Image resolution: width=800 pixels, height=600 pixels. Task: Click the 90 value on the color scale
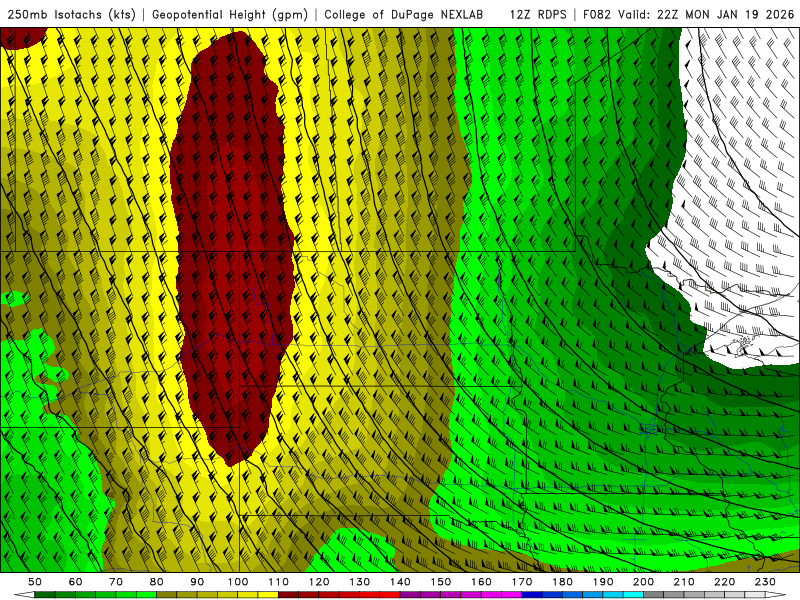click(x=197, y=582)
